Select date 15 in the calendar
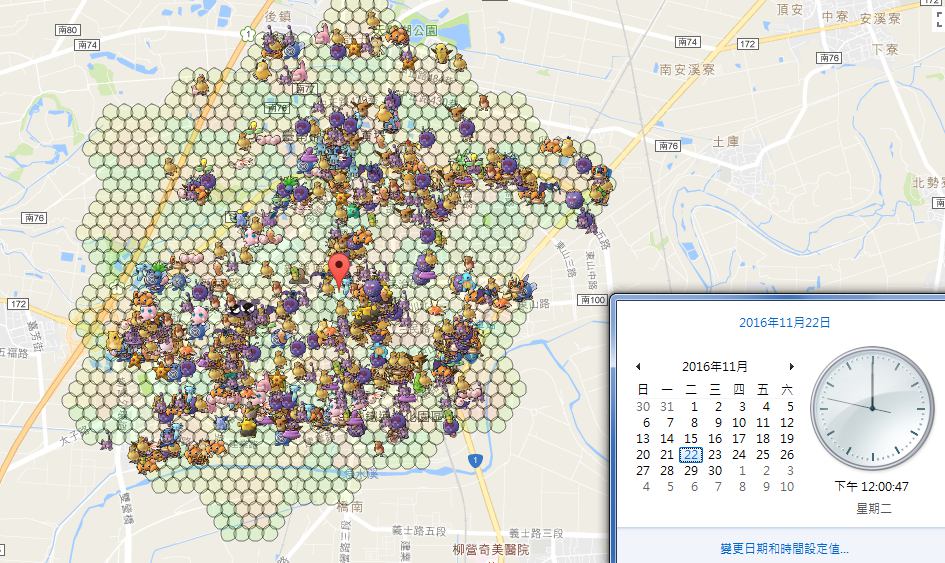 point(691,439)
